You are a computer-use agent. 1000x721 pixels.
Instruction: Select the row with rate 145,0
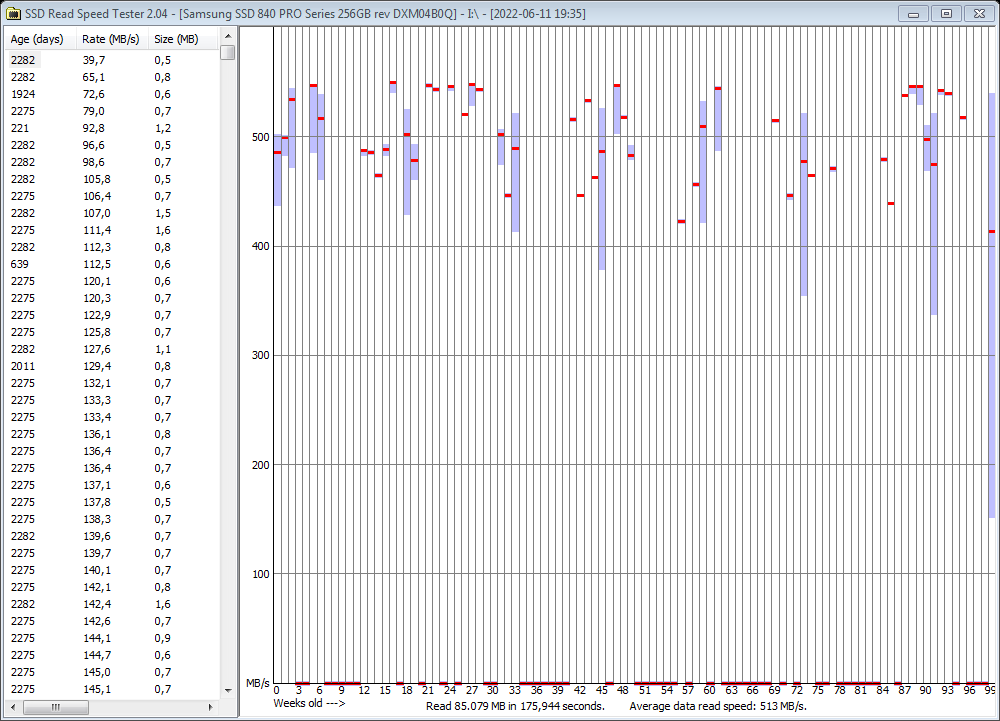pos(112,672)
